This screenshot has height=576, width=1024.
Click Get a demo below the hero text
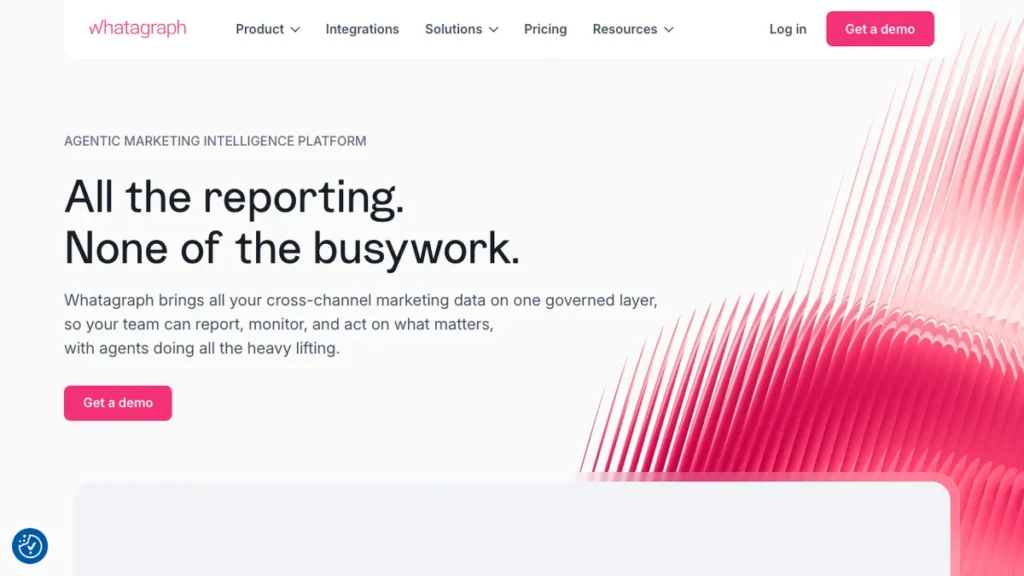click(118, 403)
